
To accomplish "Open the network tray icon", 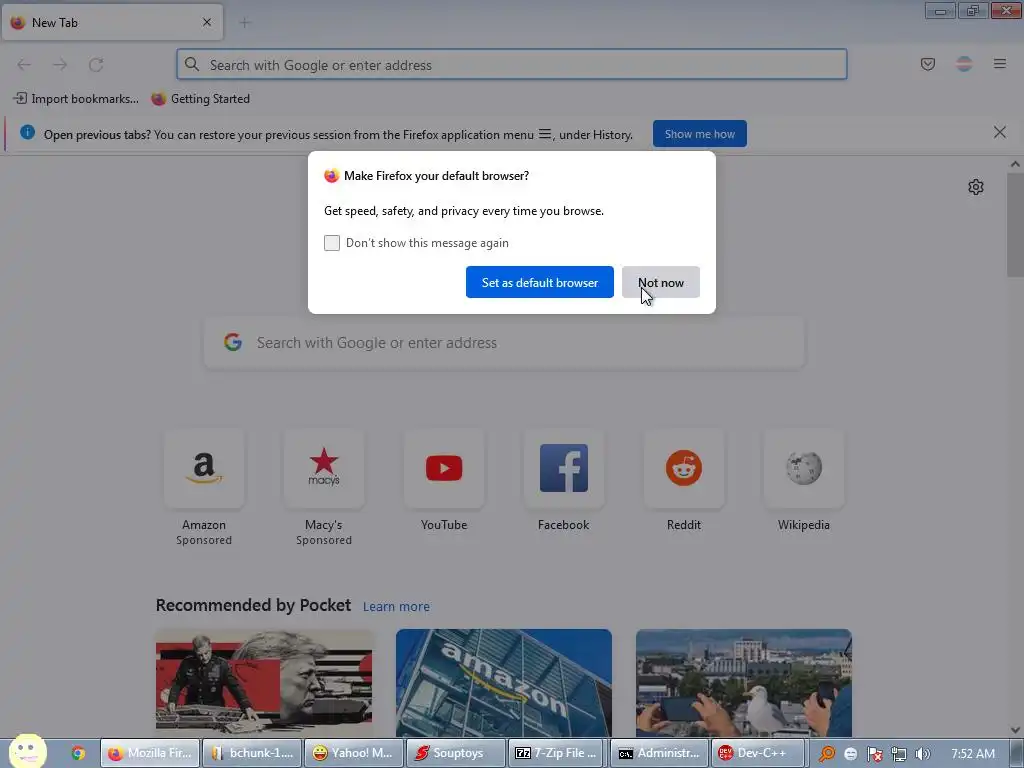I will pyautogui.click(x=899, y=754).
